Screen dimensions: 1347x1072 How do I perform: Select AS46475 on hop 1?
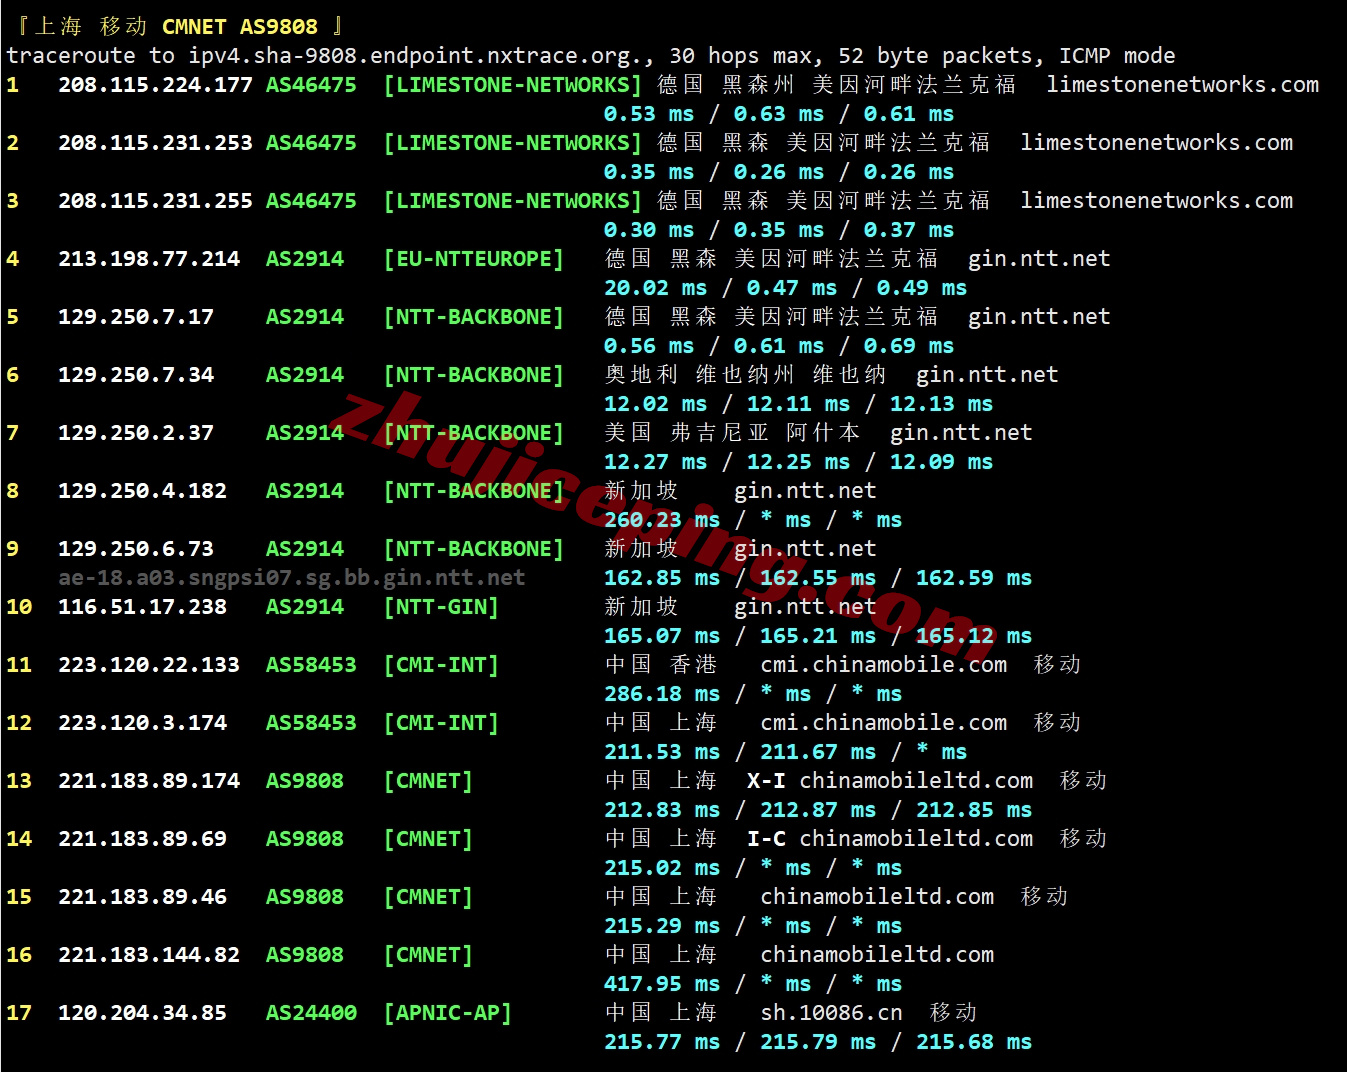pos(311,85)
